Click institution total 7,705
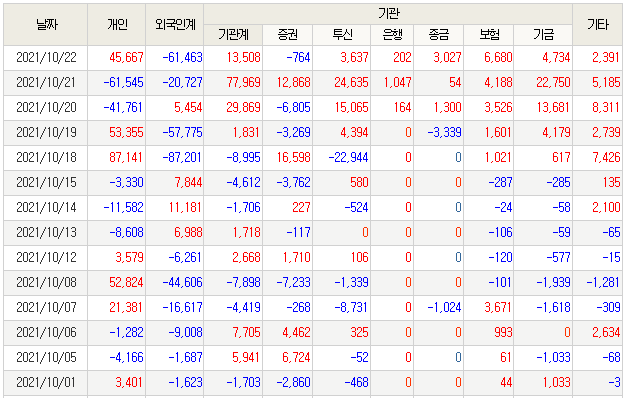This screenshot has height=398, width=626. pyautogui.click(x=247, y=333)
